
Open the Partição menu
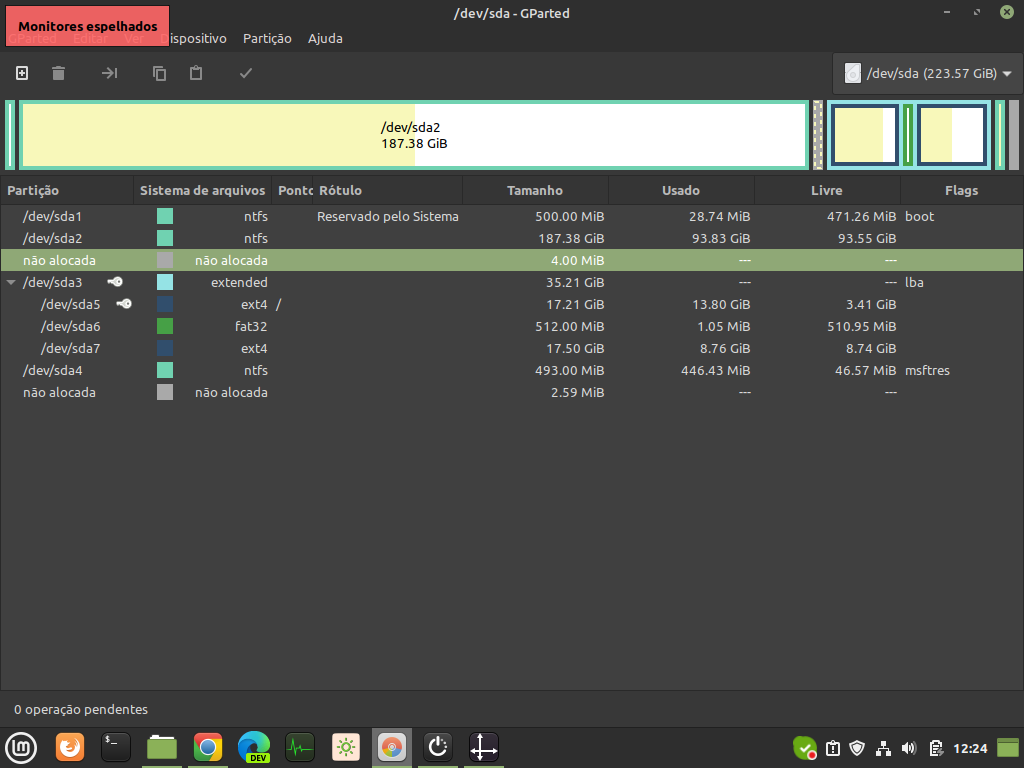(x=267, y=39)
